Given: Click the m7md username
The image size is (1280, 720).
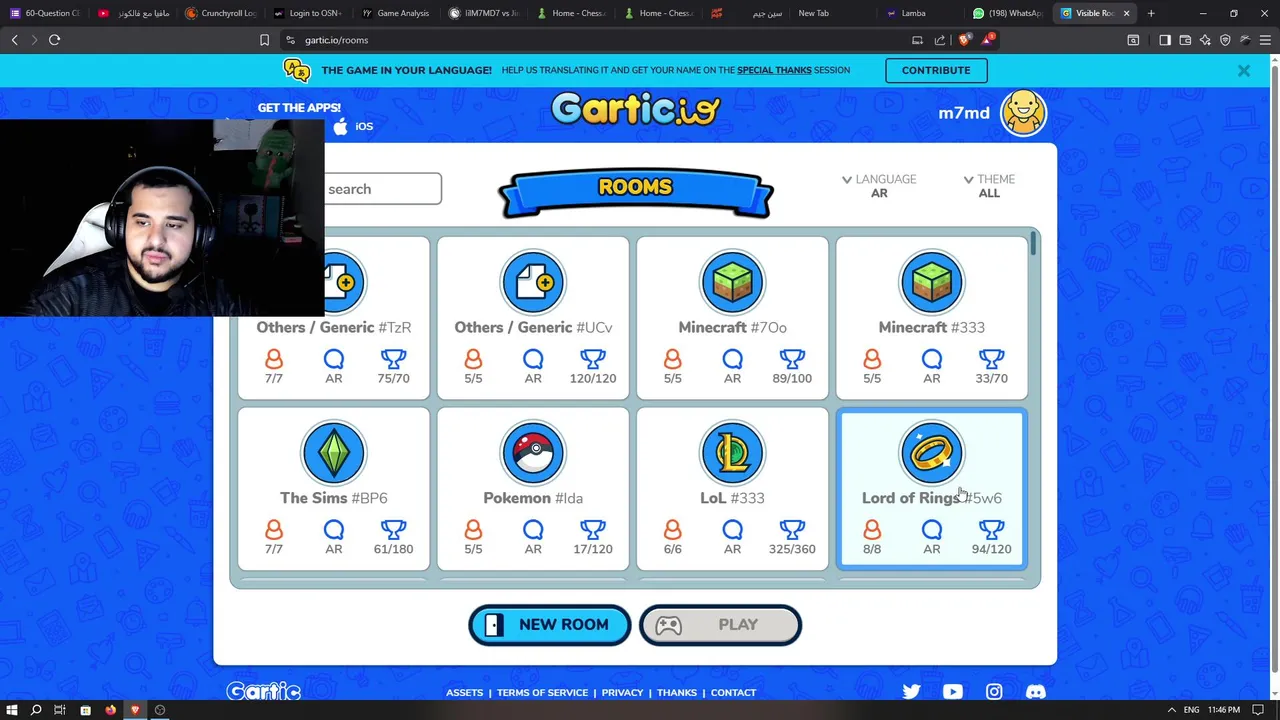Looking at the screenshot, I should (964, 113).
